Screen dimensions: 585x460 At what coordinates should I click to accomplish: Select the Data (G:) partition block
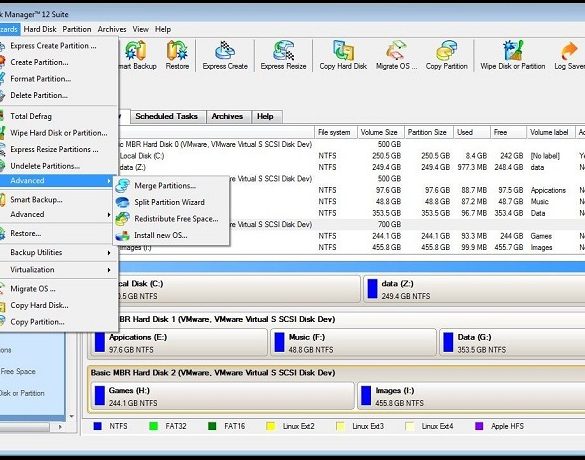(512, 342)
